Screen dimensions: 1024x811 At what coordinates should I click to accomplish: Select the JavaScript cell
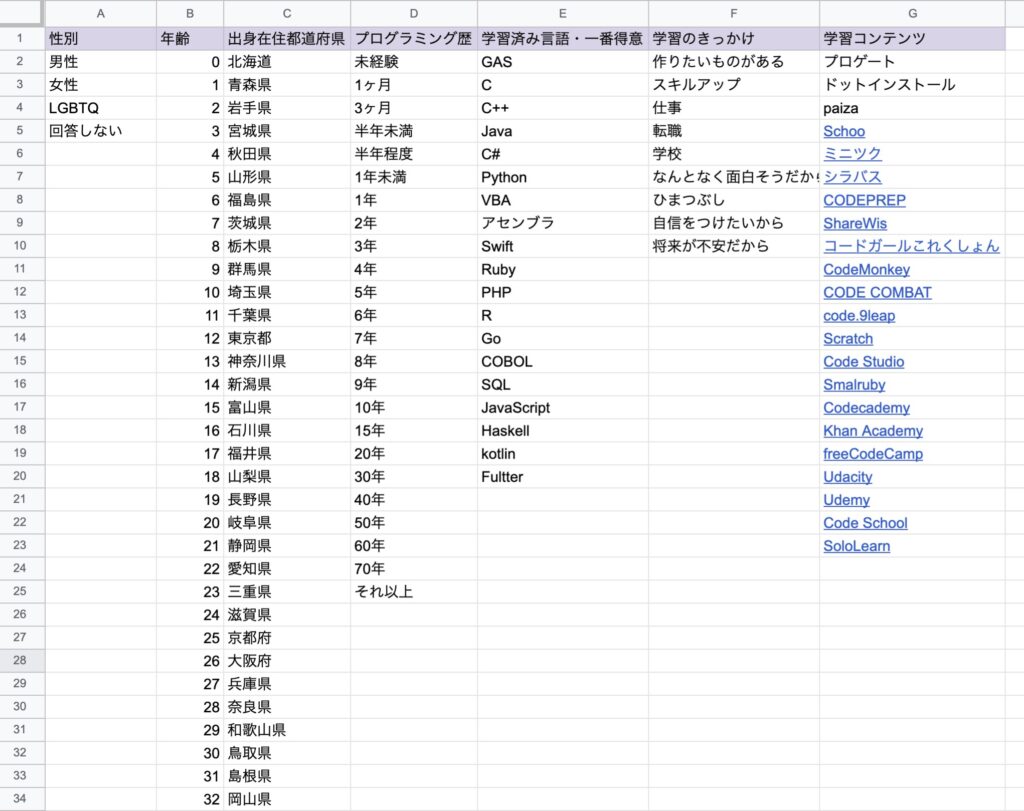pos(562,407)
